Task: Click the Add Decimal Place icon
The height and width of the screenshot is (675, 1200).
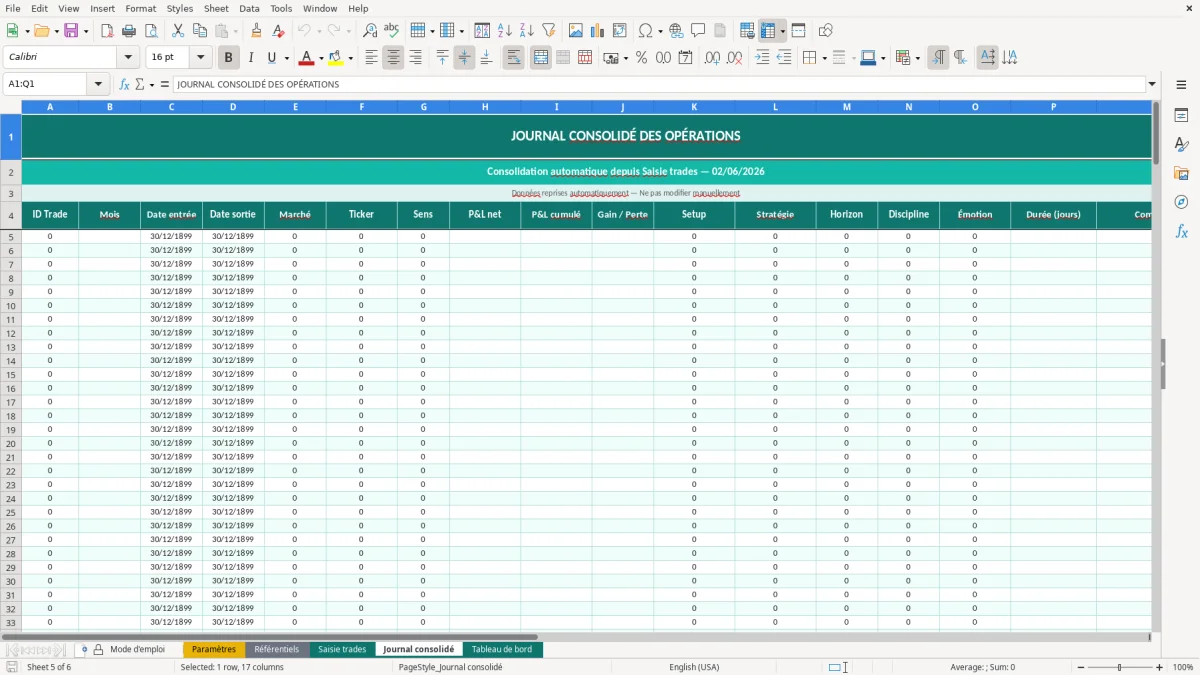Action: click(712, 58)
